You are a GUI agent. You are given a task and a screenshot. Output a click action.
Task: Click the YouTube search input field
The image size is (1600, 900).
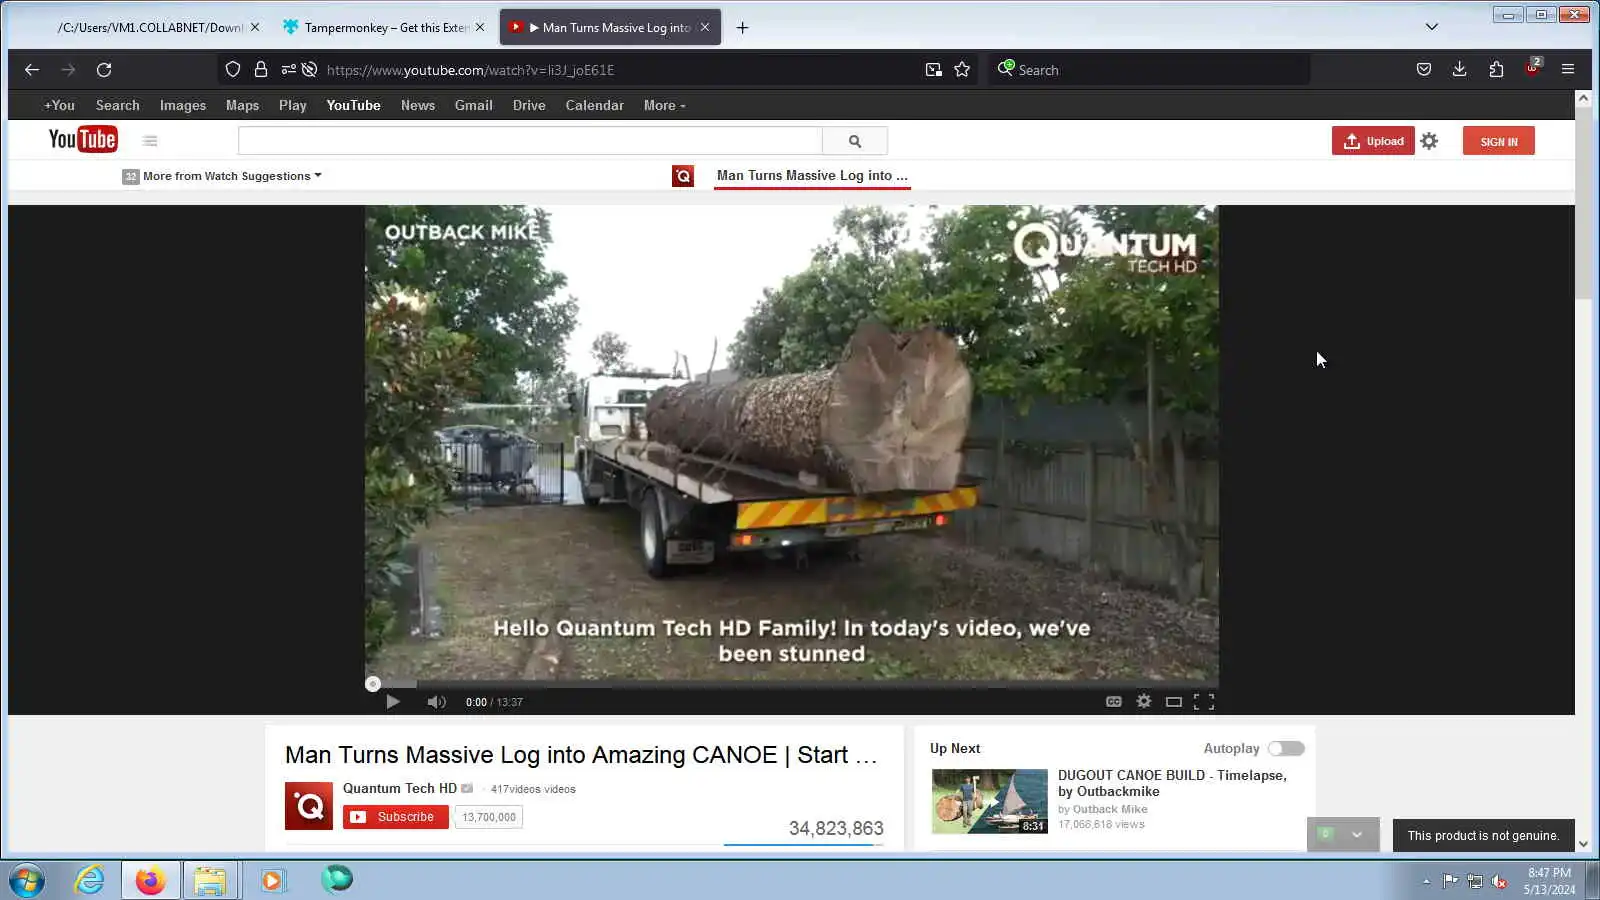coord(530,141)
